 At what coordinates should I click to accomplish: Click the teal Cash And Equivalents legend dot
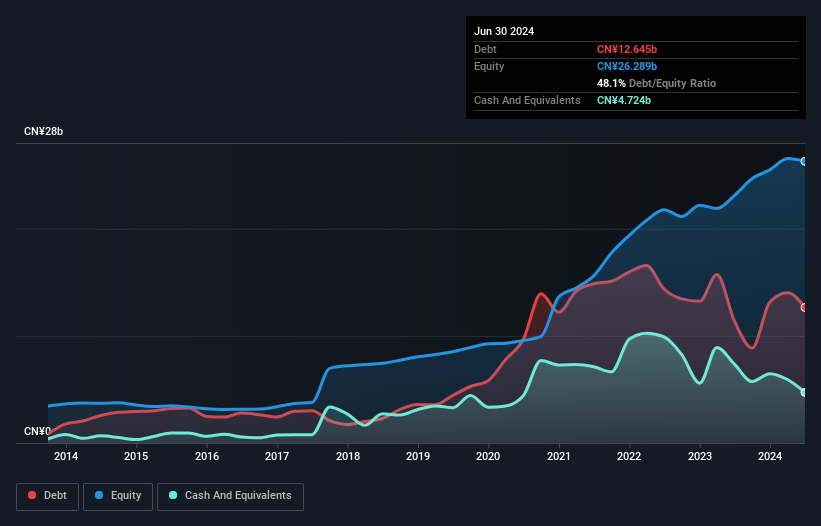tap(173, 495)
